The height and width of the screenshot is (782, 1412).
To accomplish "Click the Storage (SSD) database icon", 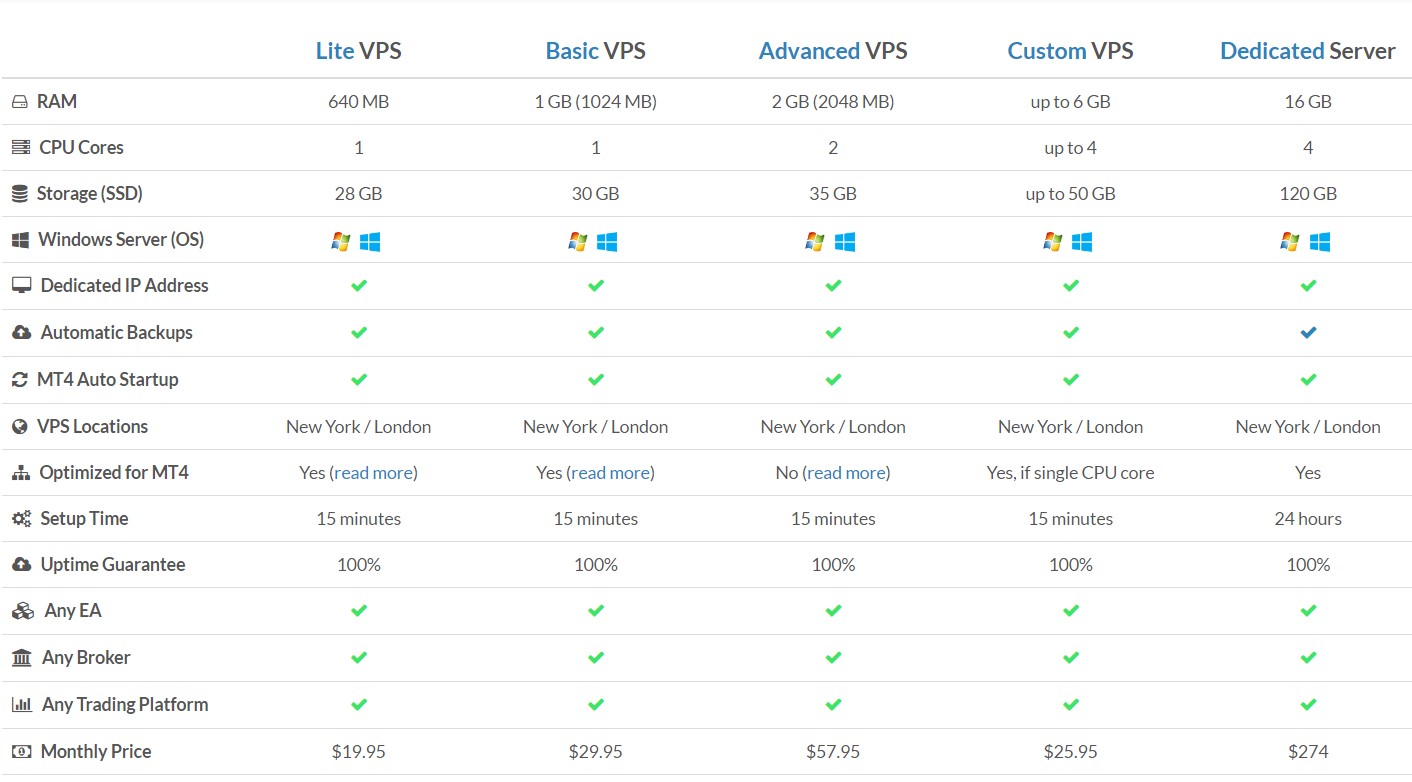I will click(20, 194).
